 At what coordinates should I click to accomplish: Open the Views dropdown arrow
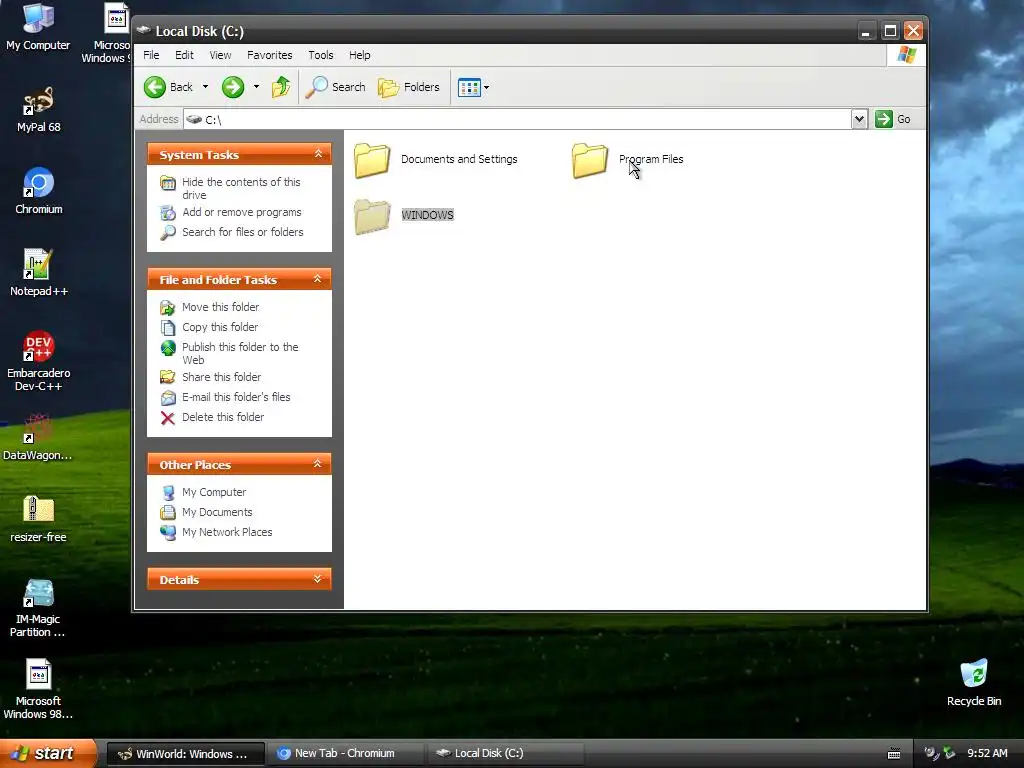tap(487, 87)
